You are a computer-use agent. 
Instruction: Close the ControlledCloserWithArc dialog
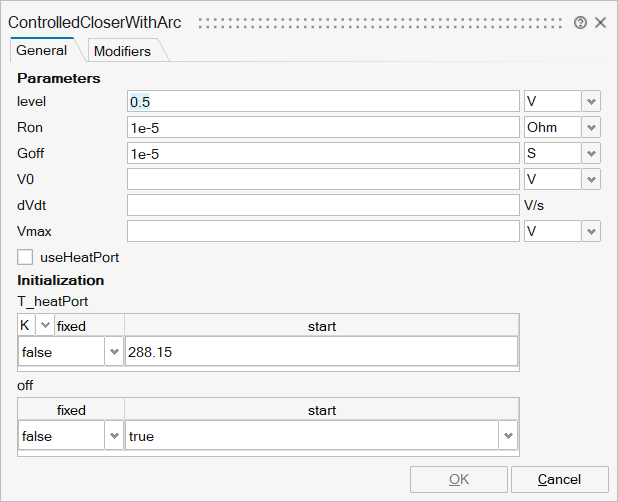pyautogui.click(x=601, y=22)
